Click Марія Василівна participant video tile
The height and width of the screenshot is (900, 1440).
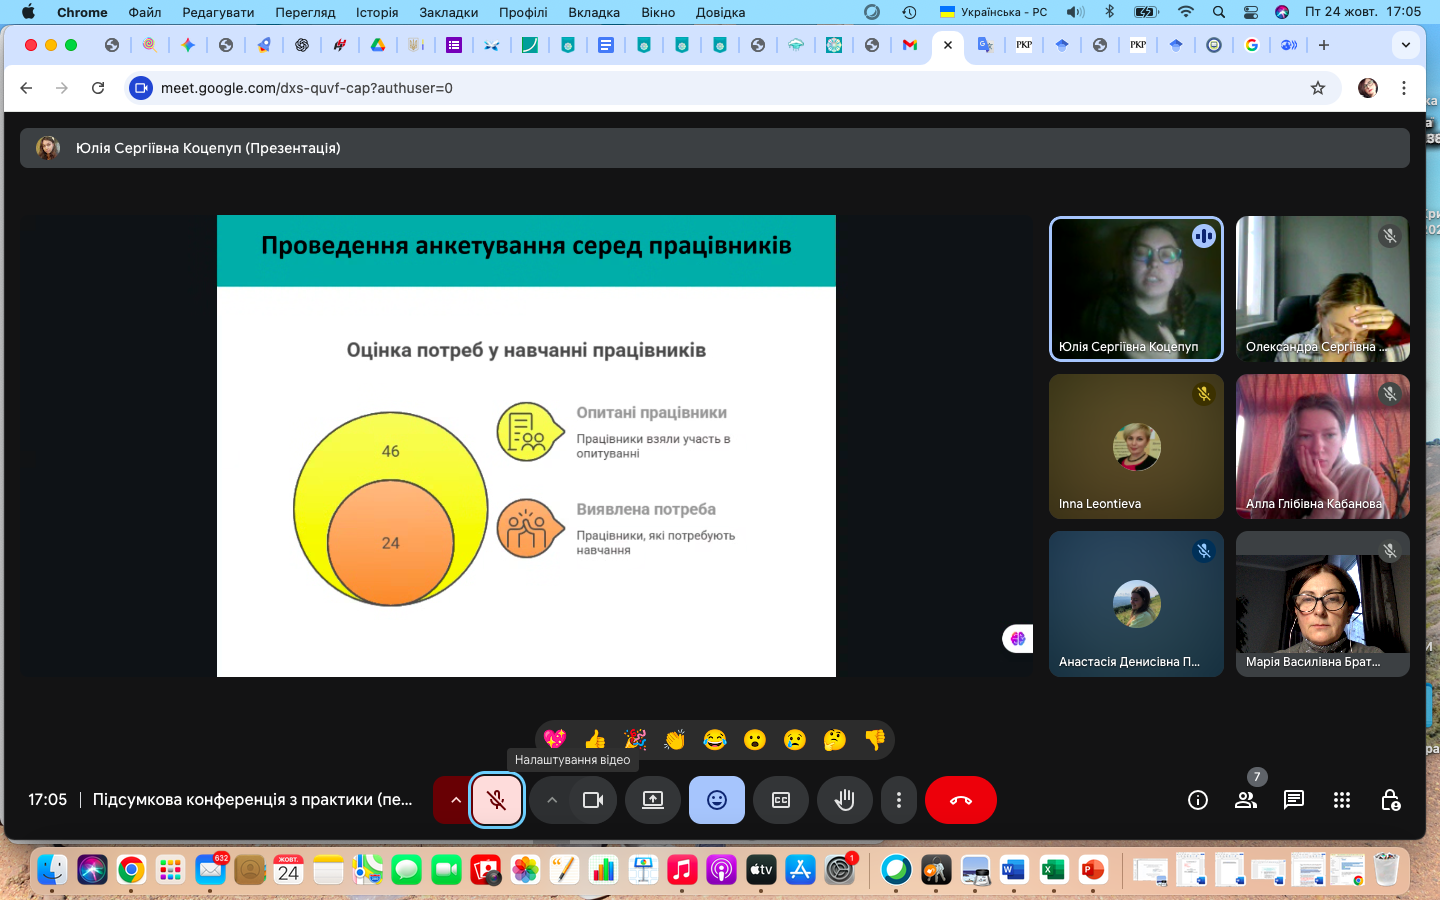tap(1322, 603)
